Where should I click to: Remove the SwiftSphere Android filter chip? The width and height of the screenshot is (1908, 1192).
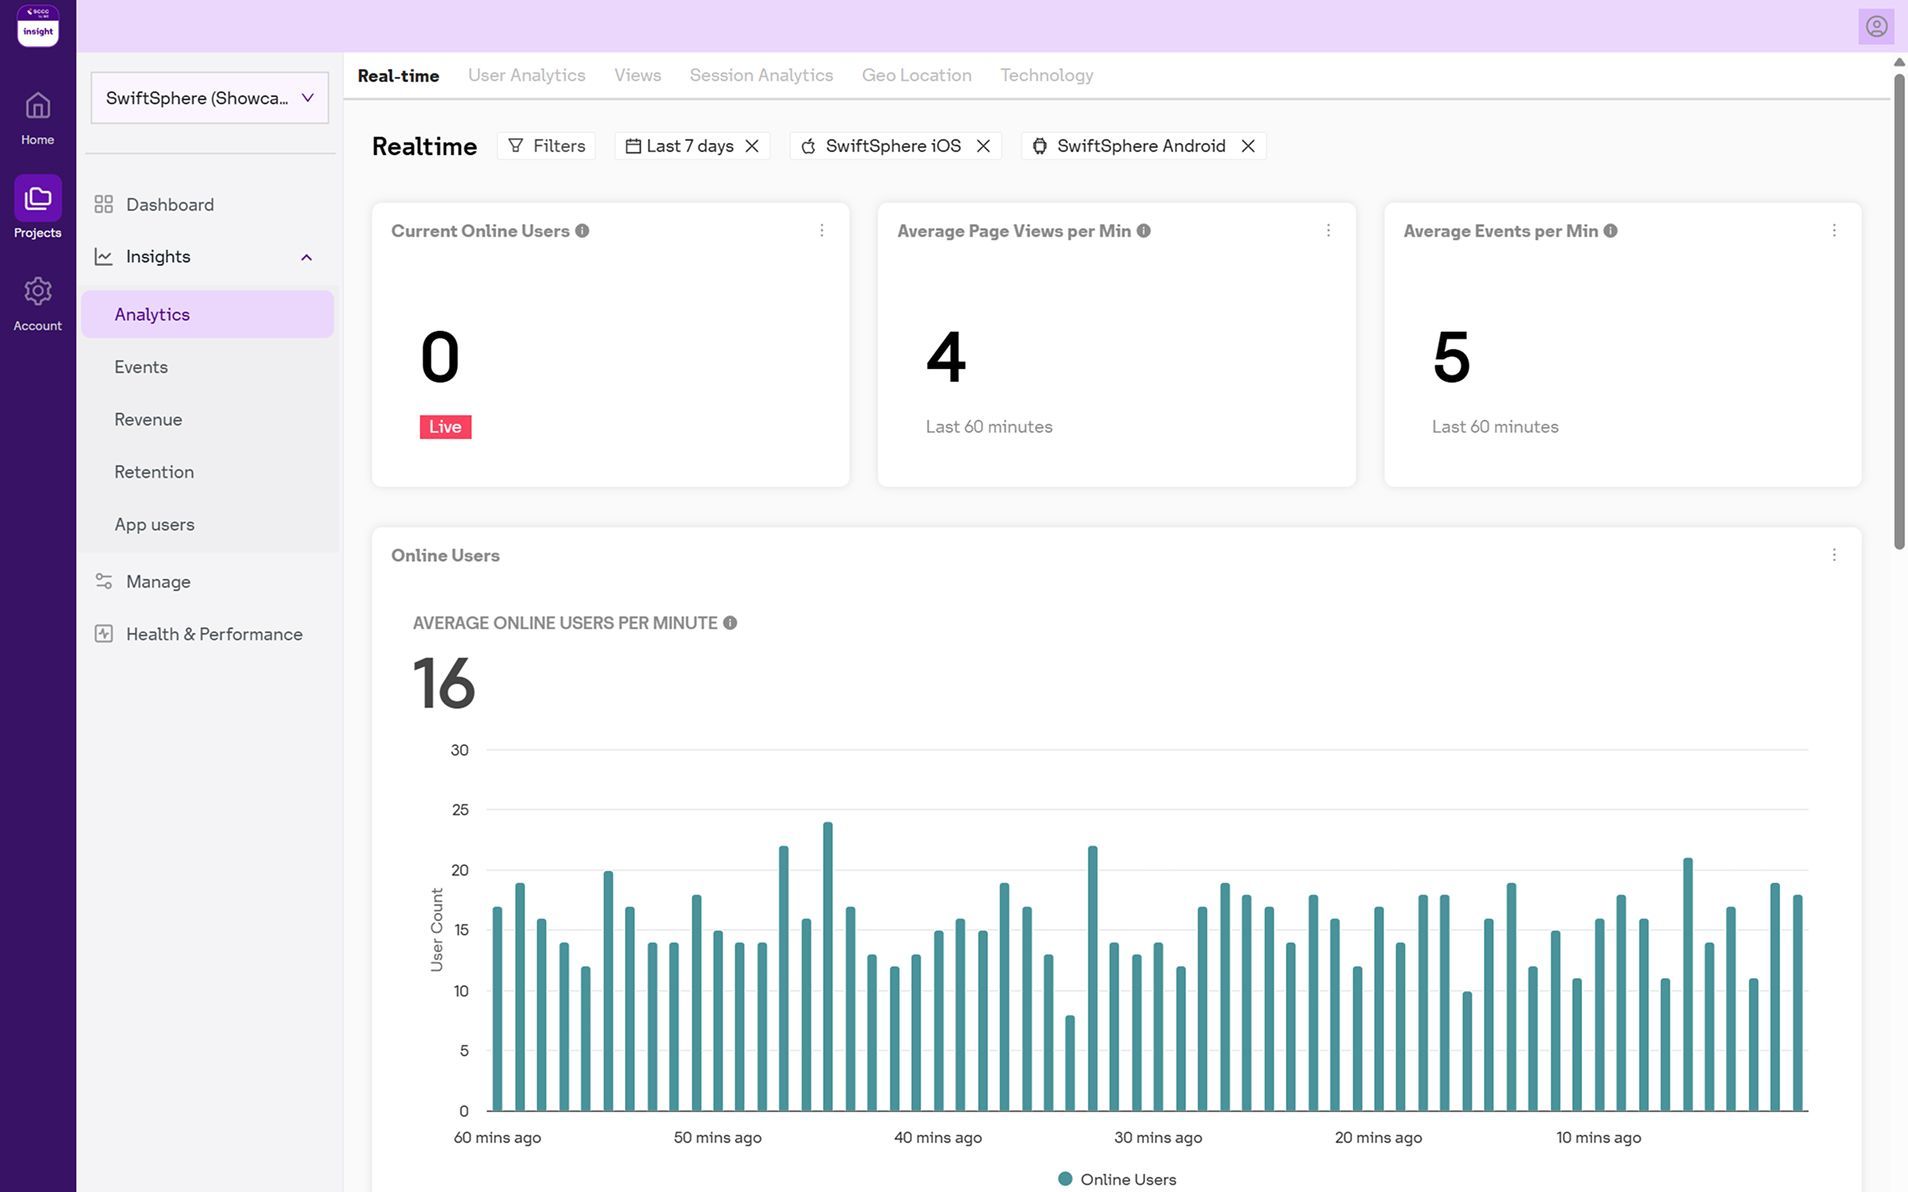tap(1248, 146)
